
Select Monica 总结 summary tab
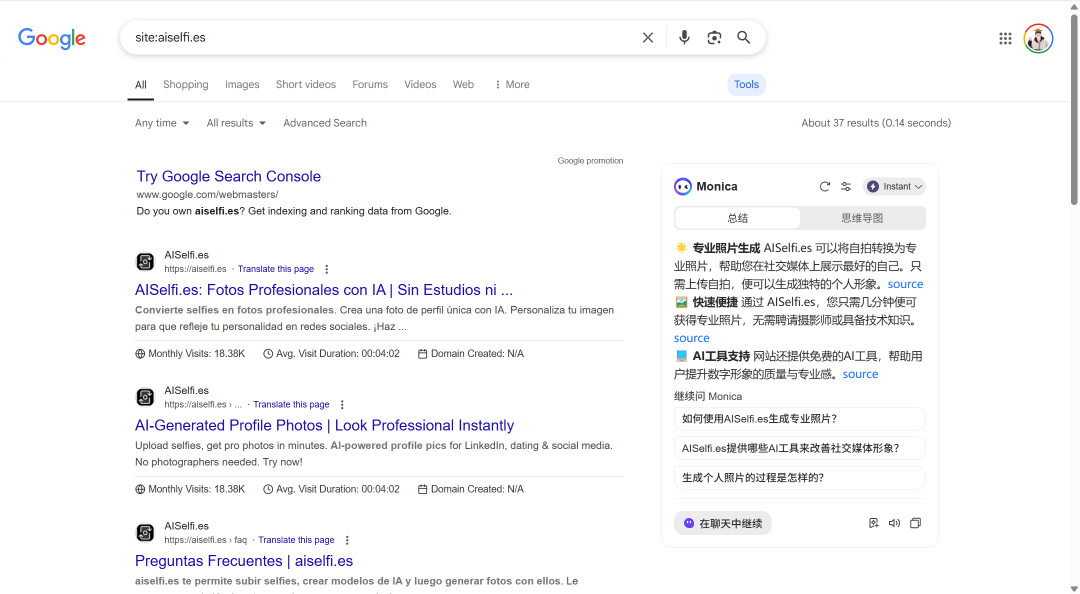point(738,218)
